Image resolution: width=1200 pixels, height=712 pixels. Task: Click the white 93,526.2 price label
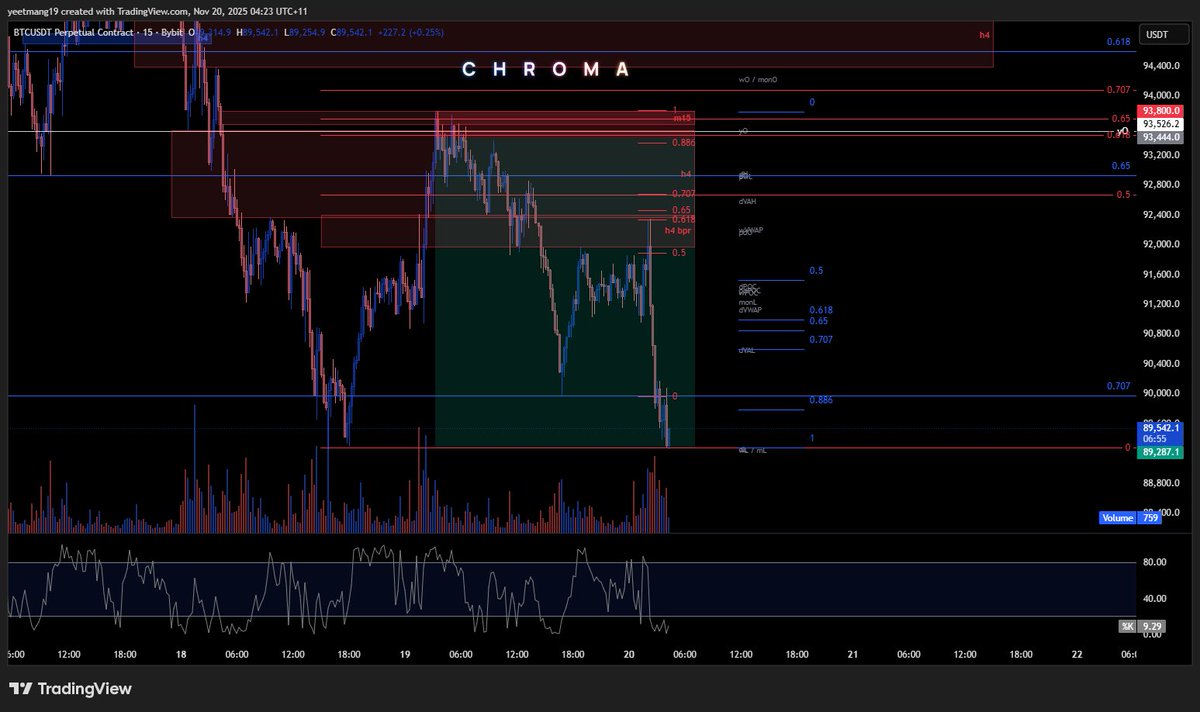(1161, 124)
